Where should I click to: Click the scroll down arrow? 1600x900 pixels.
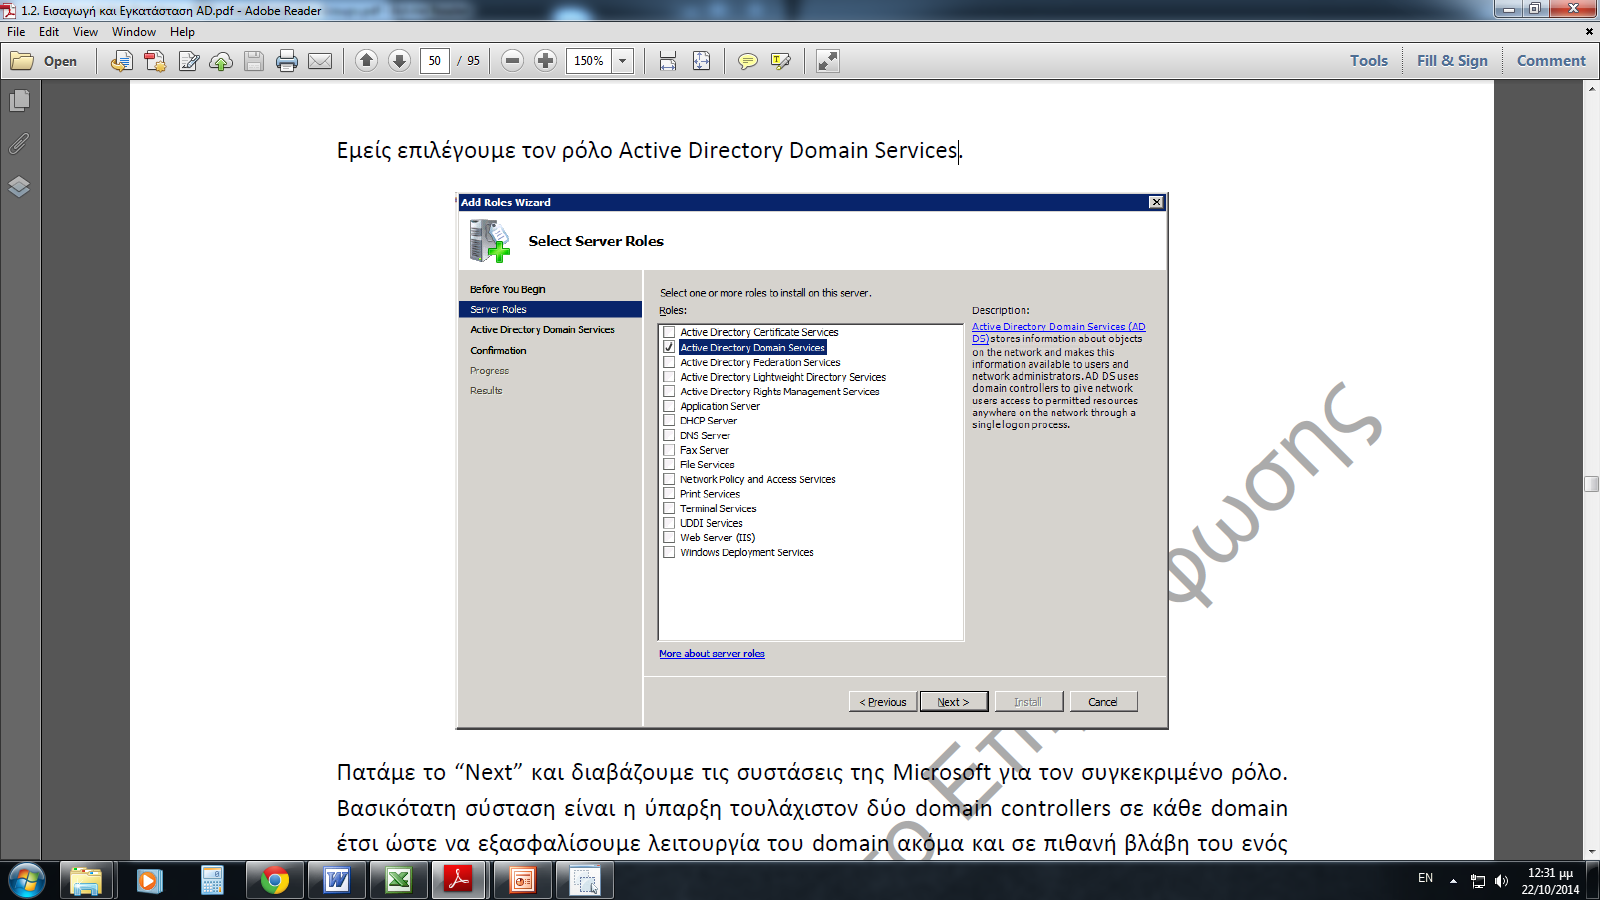[1591, 850]
